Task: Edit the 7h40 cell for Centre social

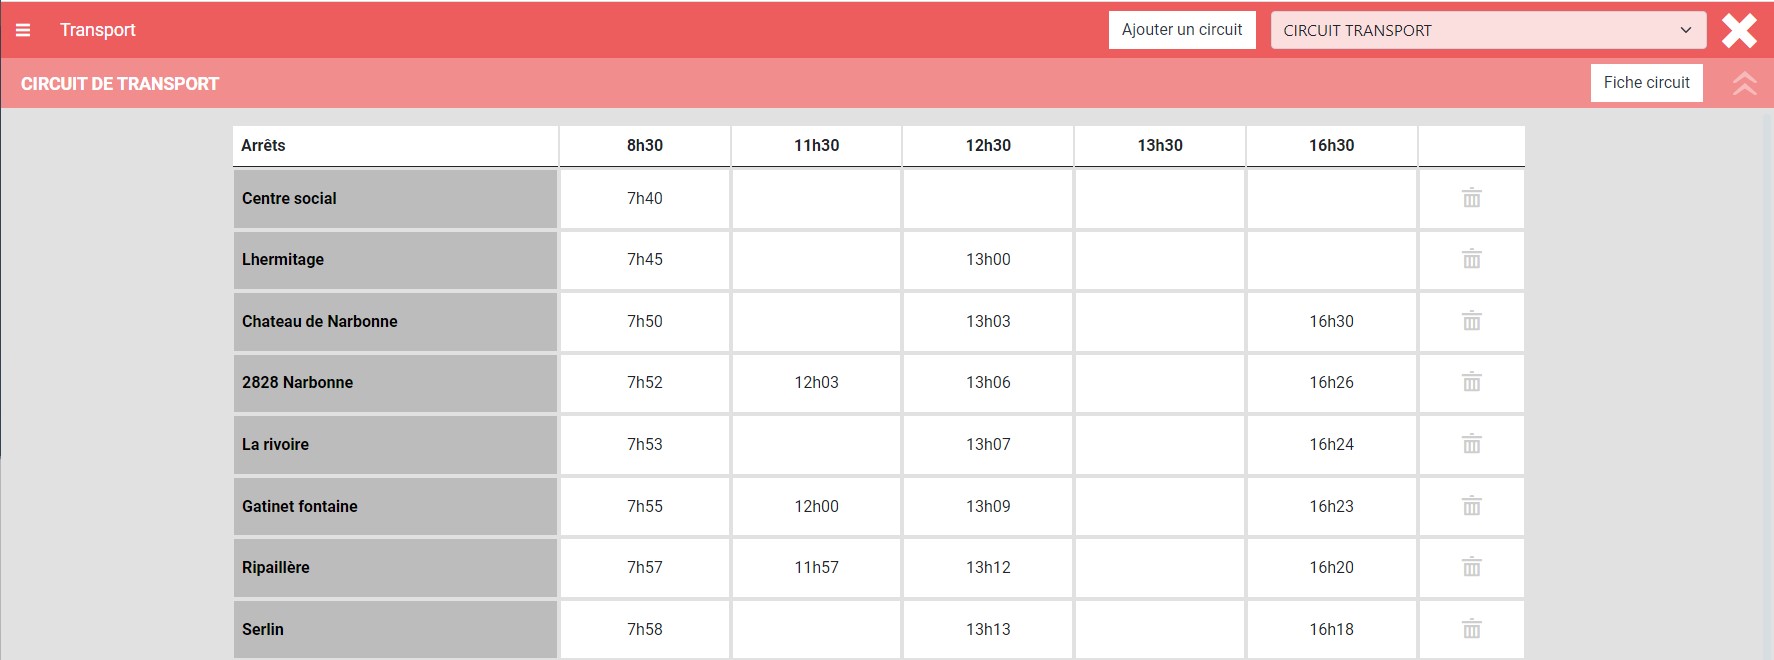Action: (645, 199)
